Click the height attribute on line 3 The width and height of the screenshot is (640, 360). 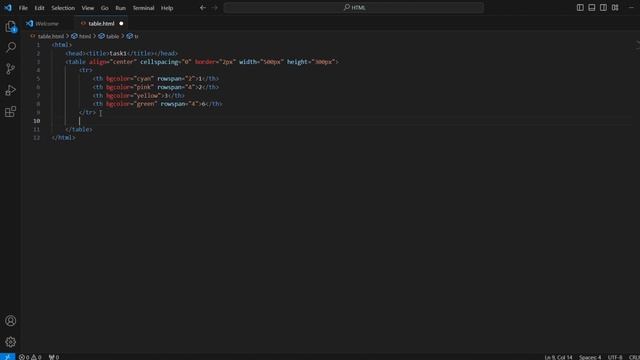coord(297,62)
